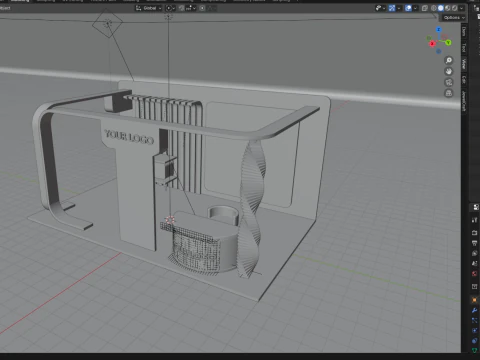Toggle the show overlays button
Screen dimensions: 480x360
pos(408,8)
